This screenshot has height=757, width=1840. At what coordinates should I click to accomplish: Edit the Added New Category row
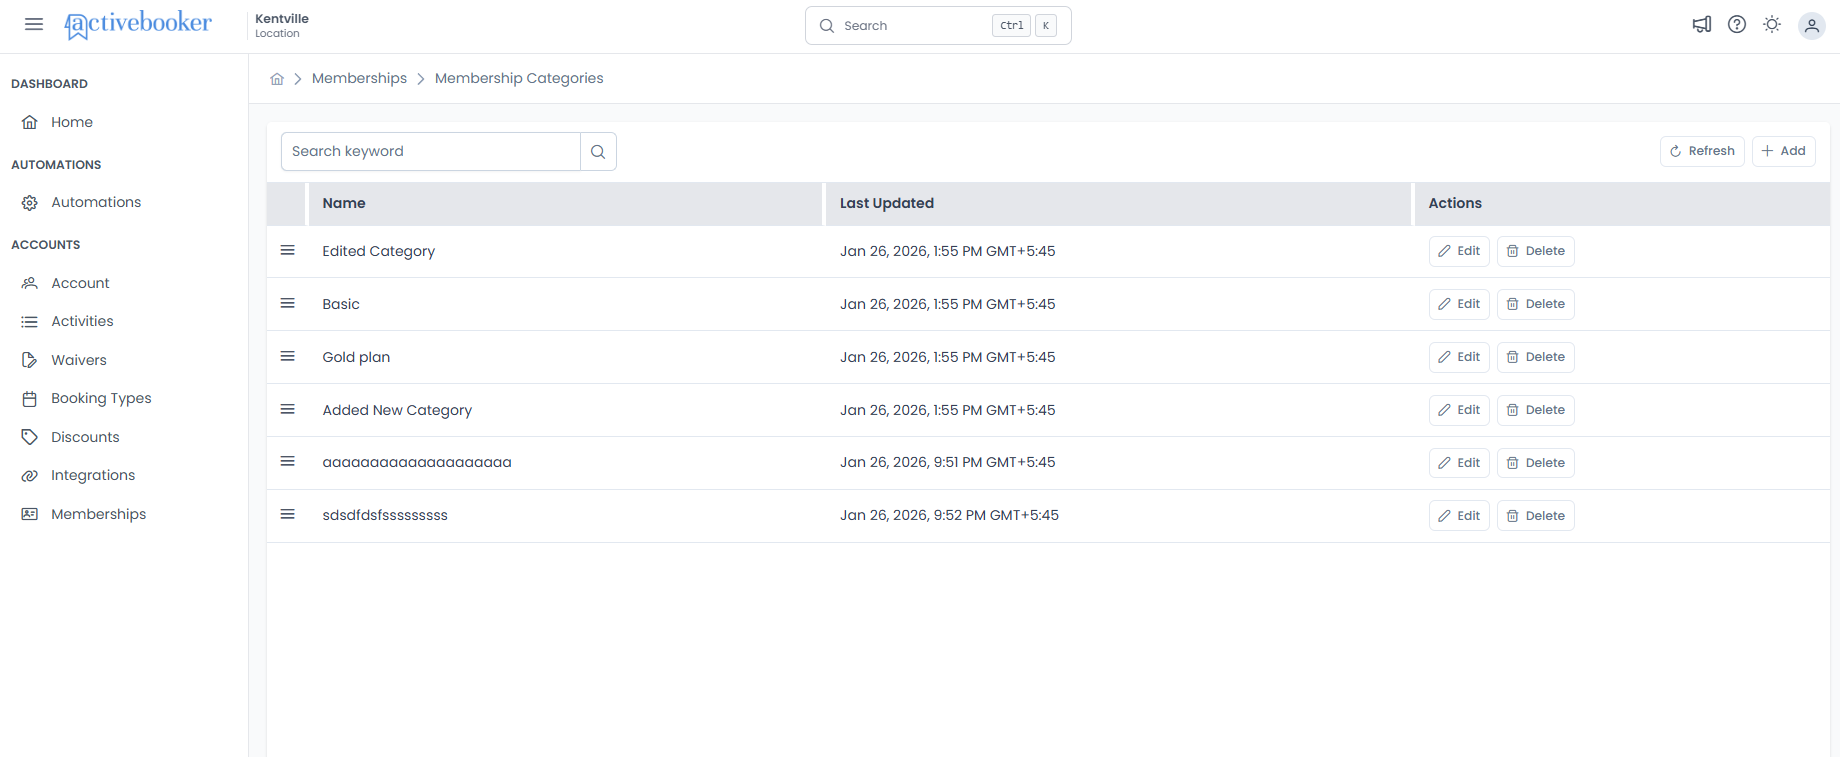pyautogui.click(x=1459, y=410)
